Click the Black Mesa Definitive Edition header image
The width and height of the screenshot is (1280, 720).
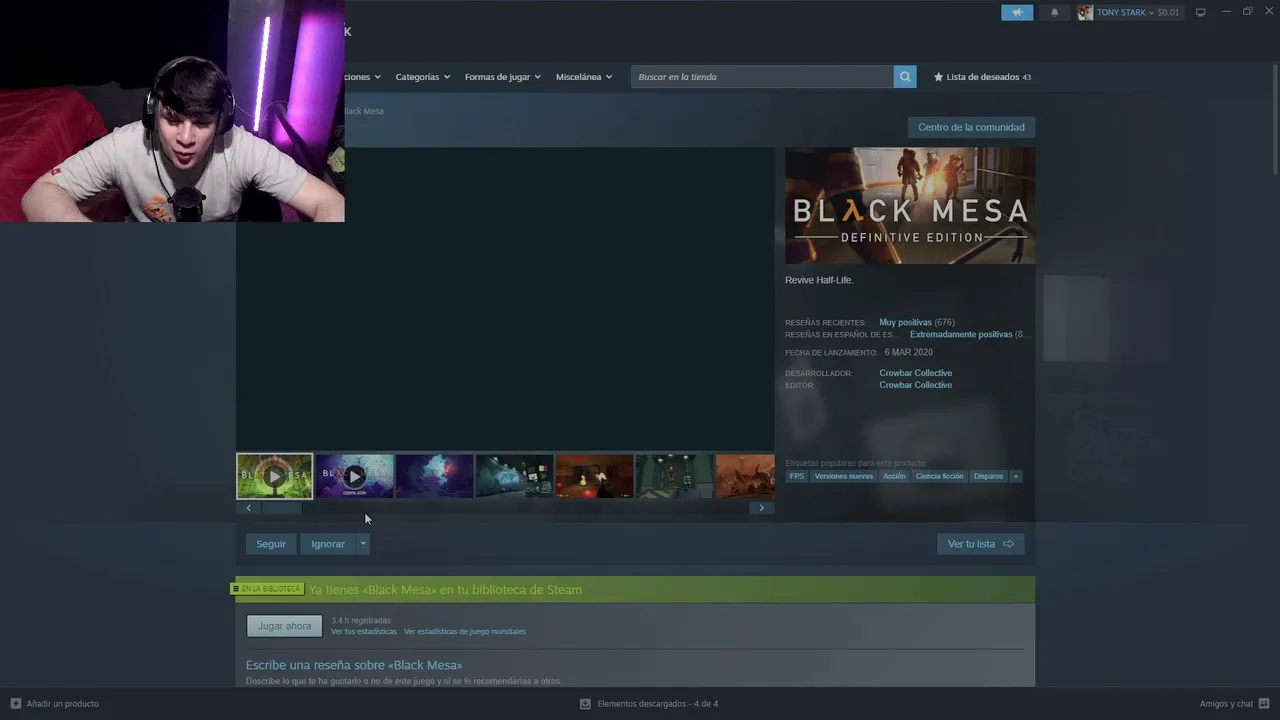click(x=910, y=206)
